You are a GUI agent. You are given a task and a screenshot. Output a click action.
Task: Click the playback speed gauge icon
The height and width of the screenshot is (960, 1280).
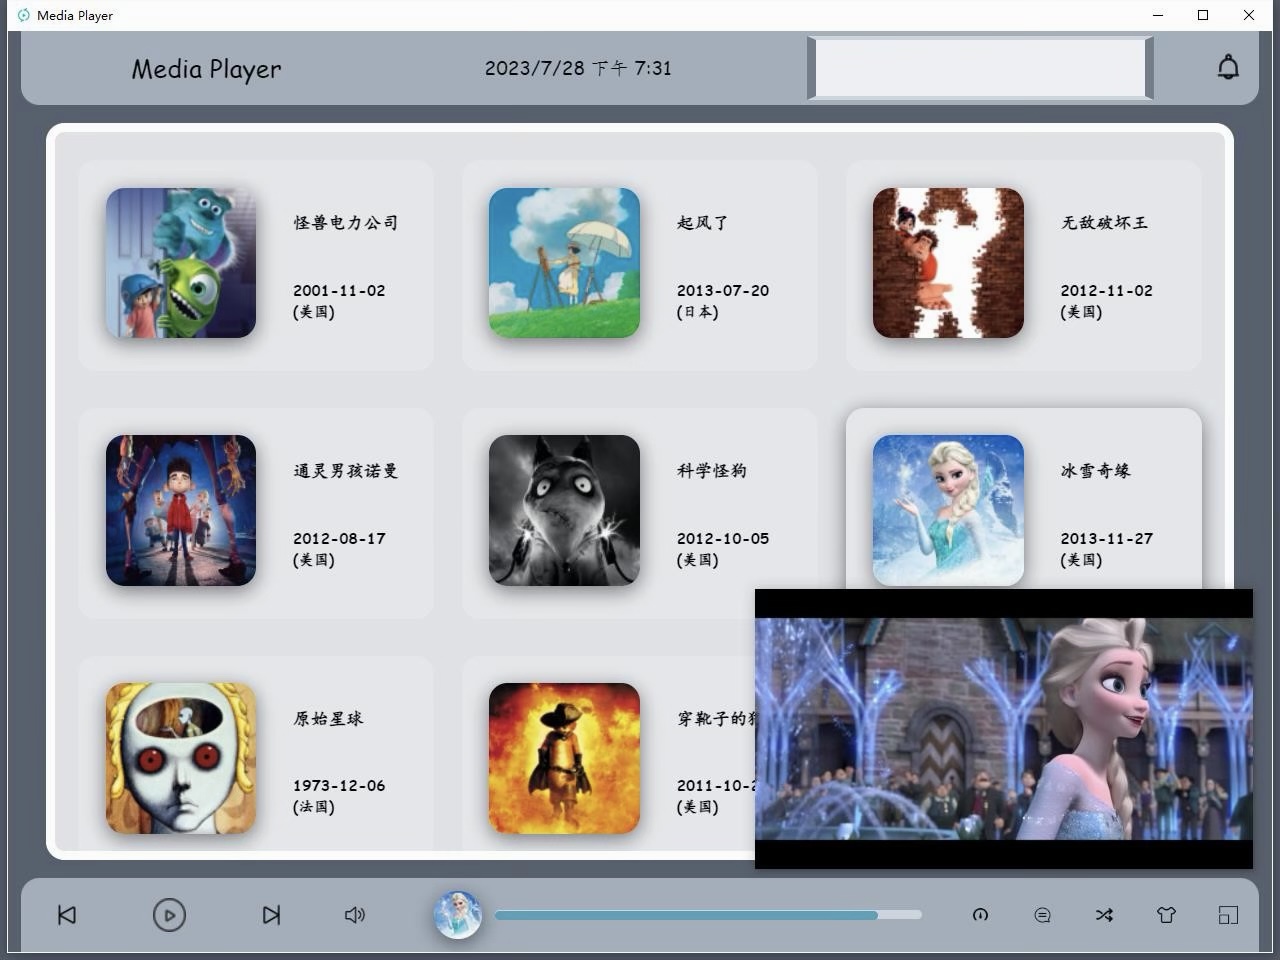point(980,915)
